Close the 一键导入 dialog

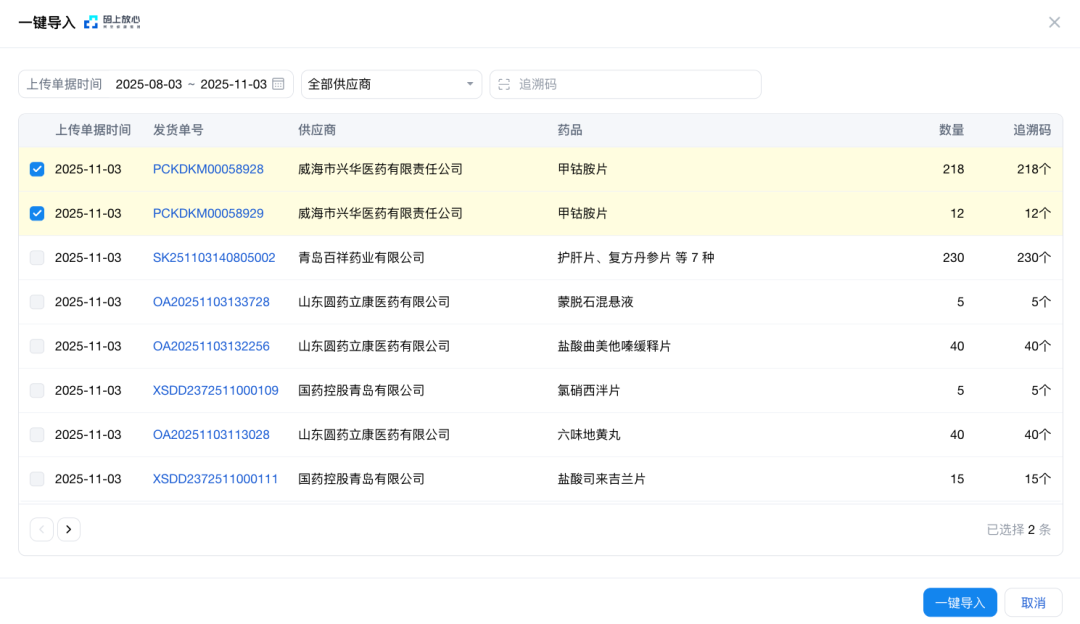click(1055, 21)
